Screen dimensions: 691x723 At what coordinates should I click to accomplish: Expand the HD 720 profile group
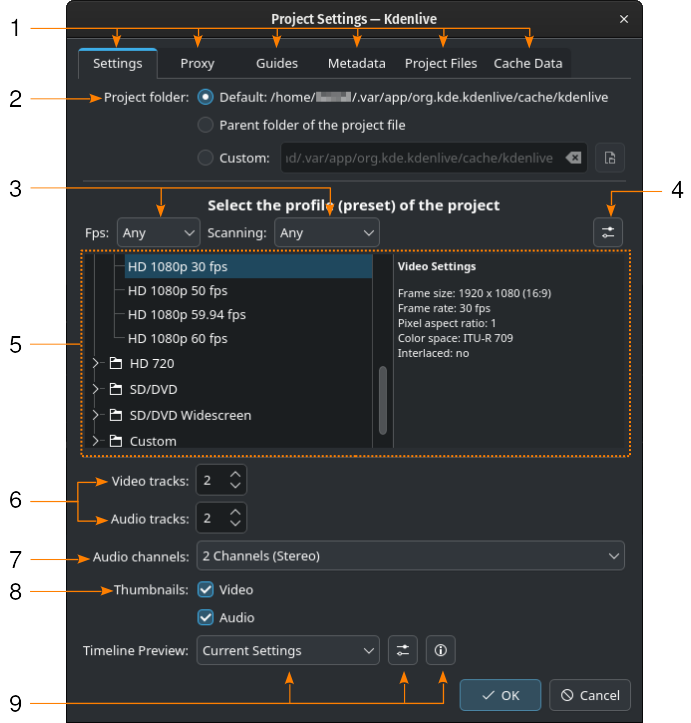(95, 363)
